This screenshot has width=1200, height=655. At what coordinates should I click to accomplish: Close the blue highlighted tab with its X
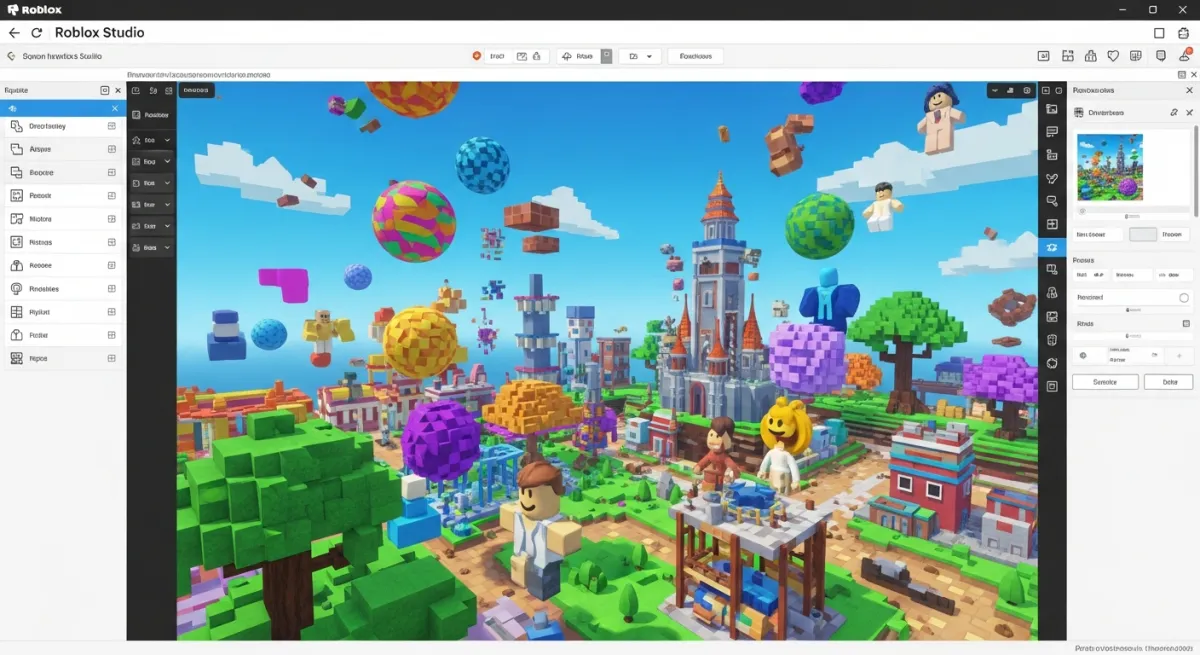click(114, 108)
